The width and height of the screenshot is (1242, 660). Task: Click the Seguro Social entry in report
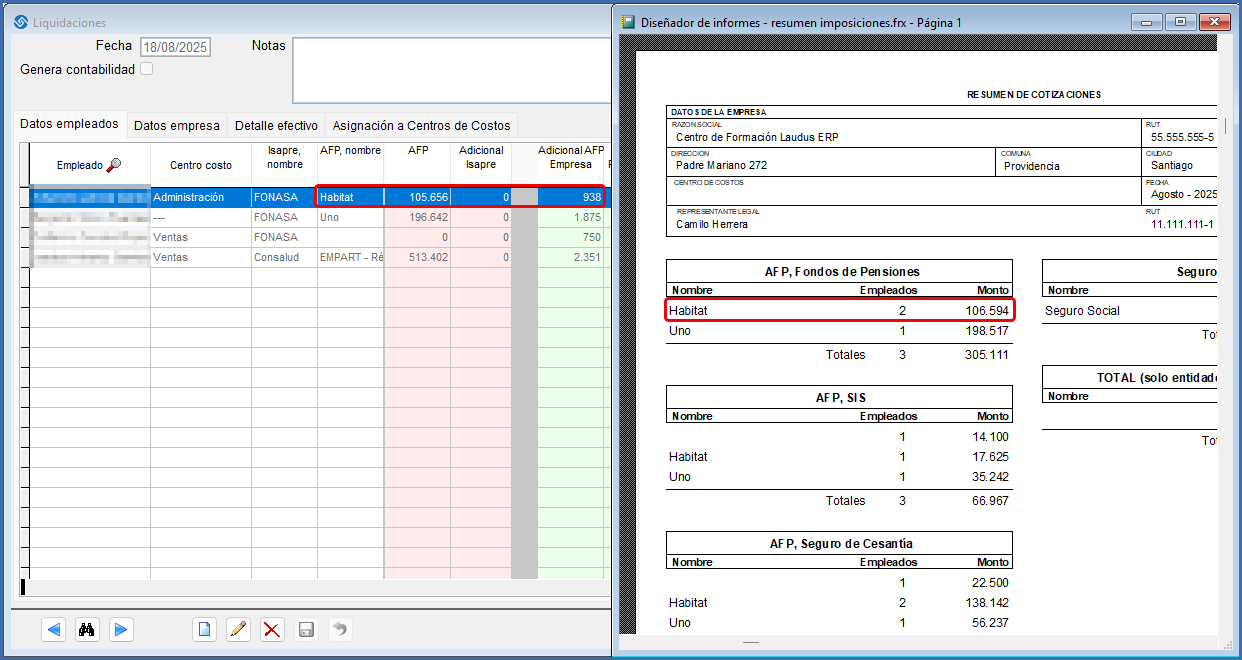point(1082,311)
